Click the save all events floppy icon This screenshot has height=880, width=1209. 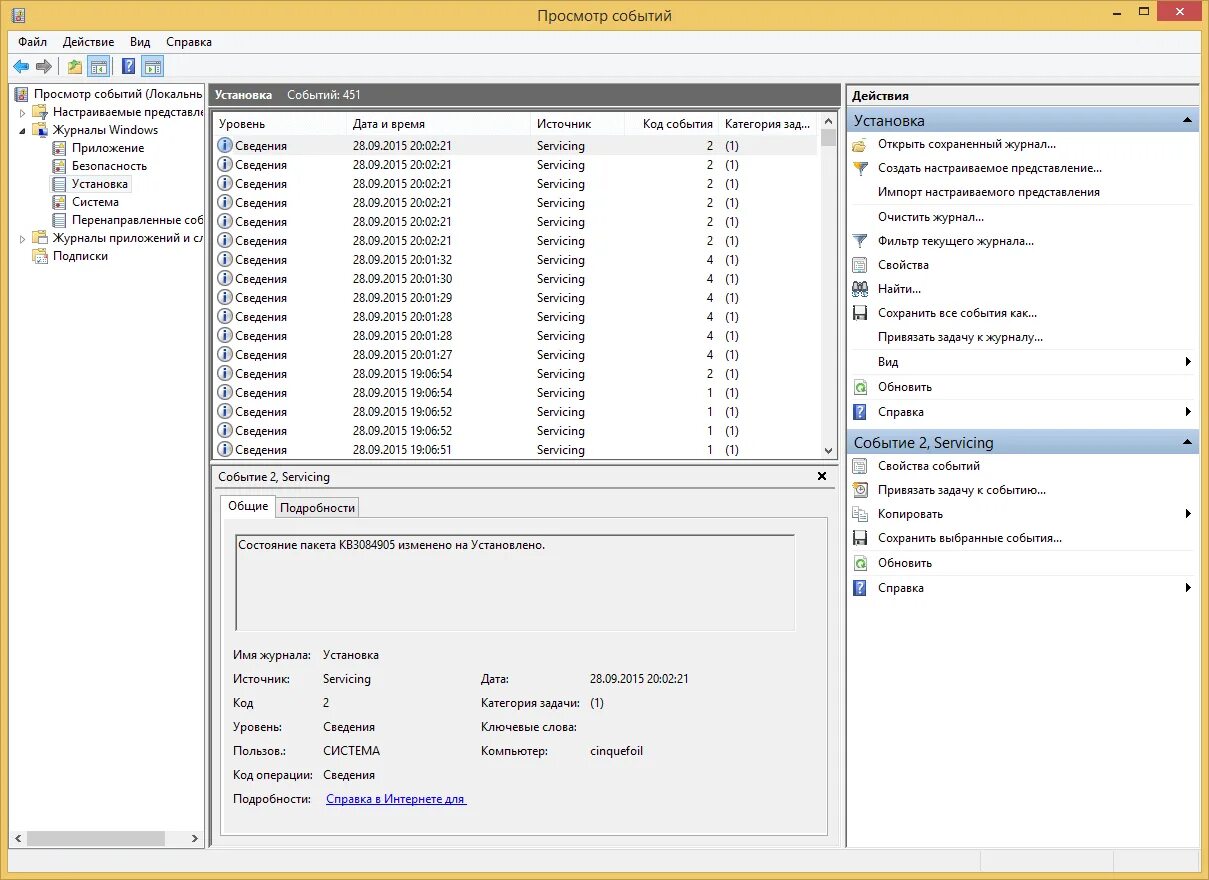[x=860, y=313]
